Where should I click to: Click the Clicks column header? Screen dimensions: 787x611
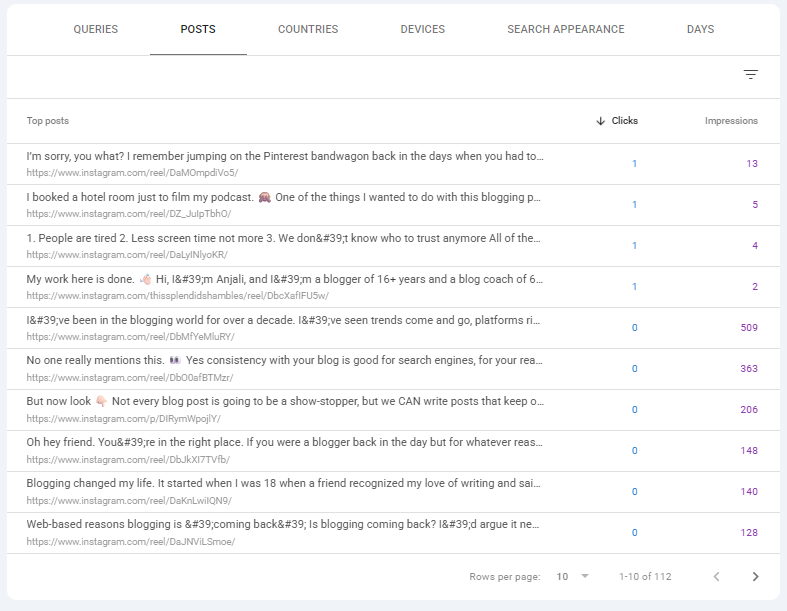click(x=624, y=121)
